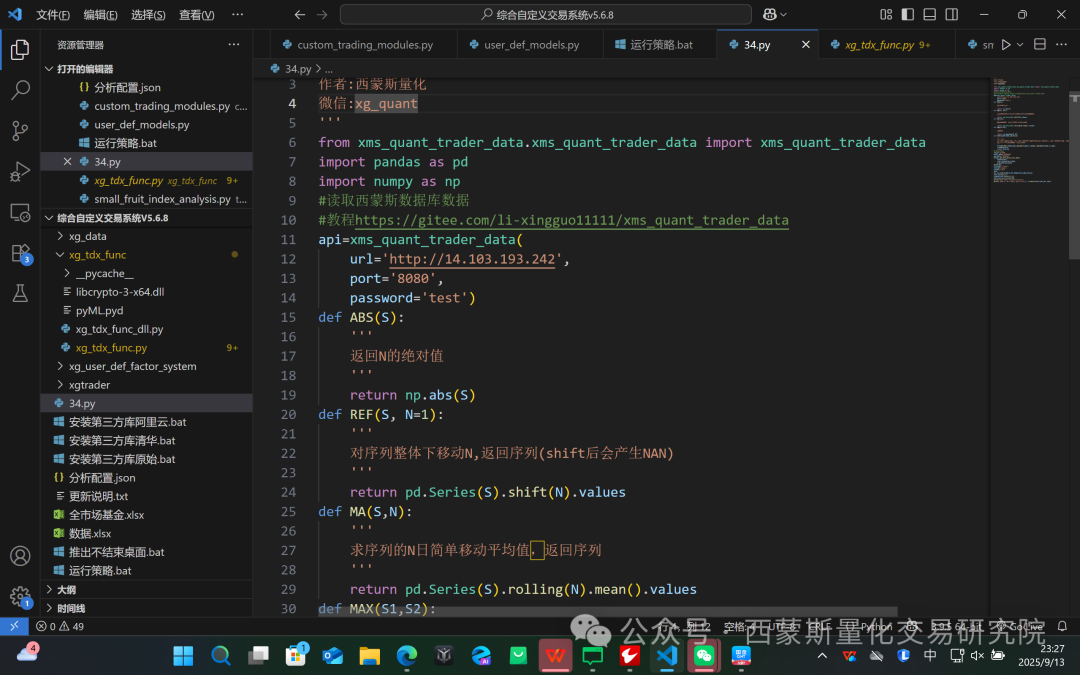Screen dimensions: 1080x675
Task: Click the command center search box
Action: (x=546, y=14)
